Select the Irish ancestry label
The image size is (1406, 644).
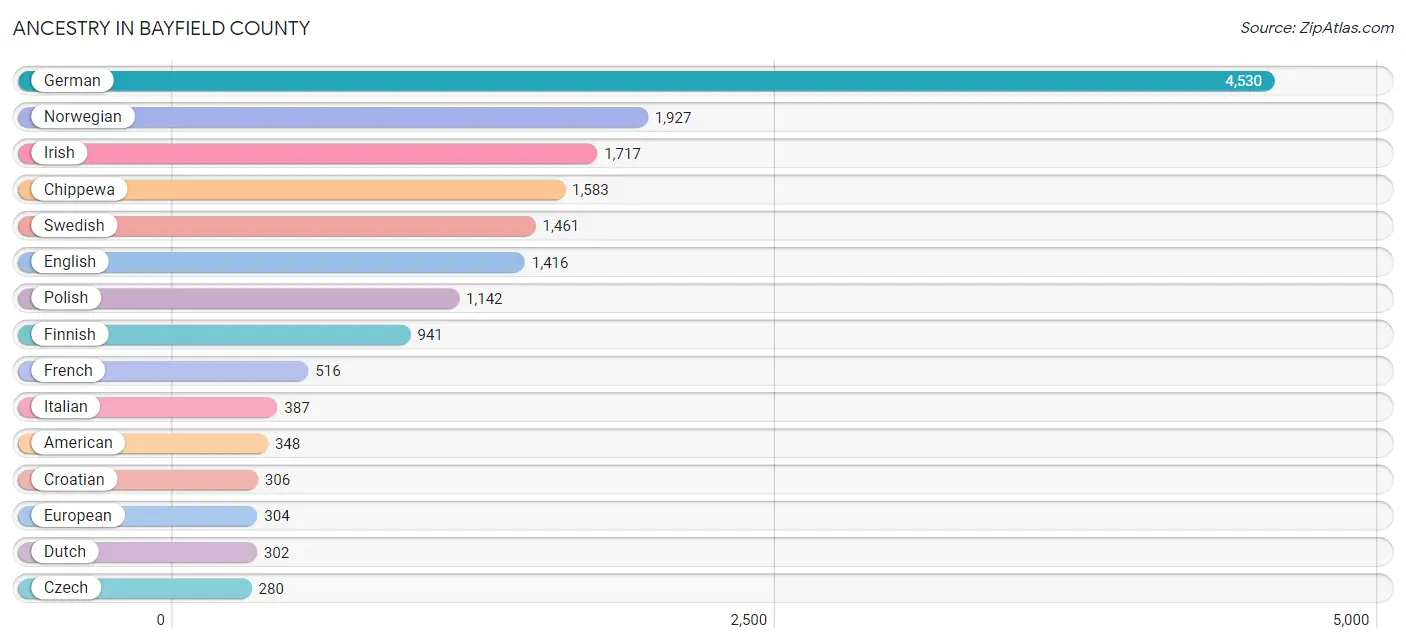59,153
